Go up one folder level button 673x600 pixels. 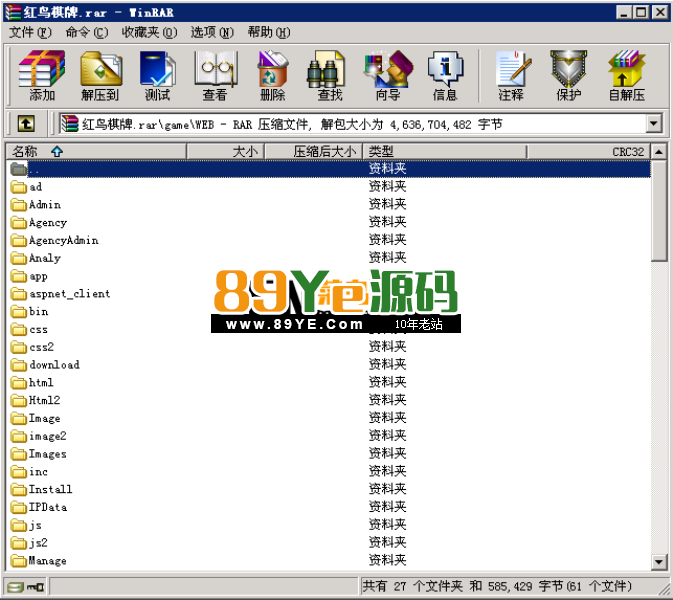[x=26, y=124]
